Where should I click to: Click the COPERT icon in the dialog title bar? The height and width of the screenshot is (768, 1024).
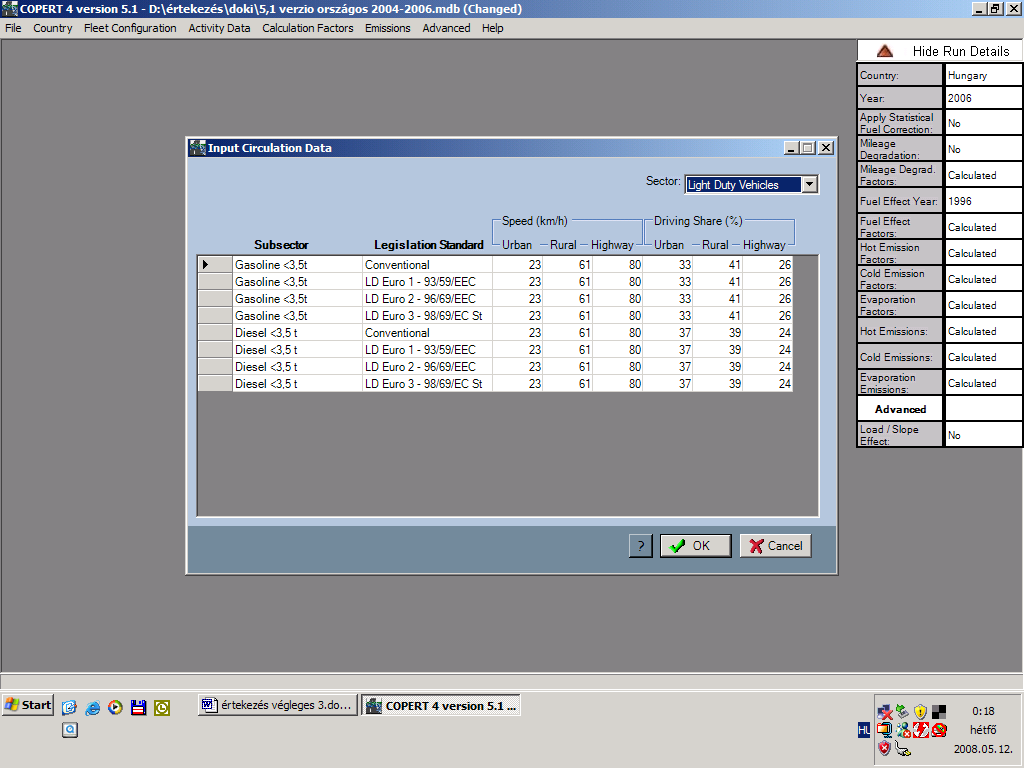[198, 148]
